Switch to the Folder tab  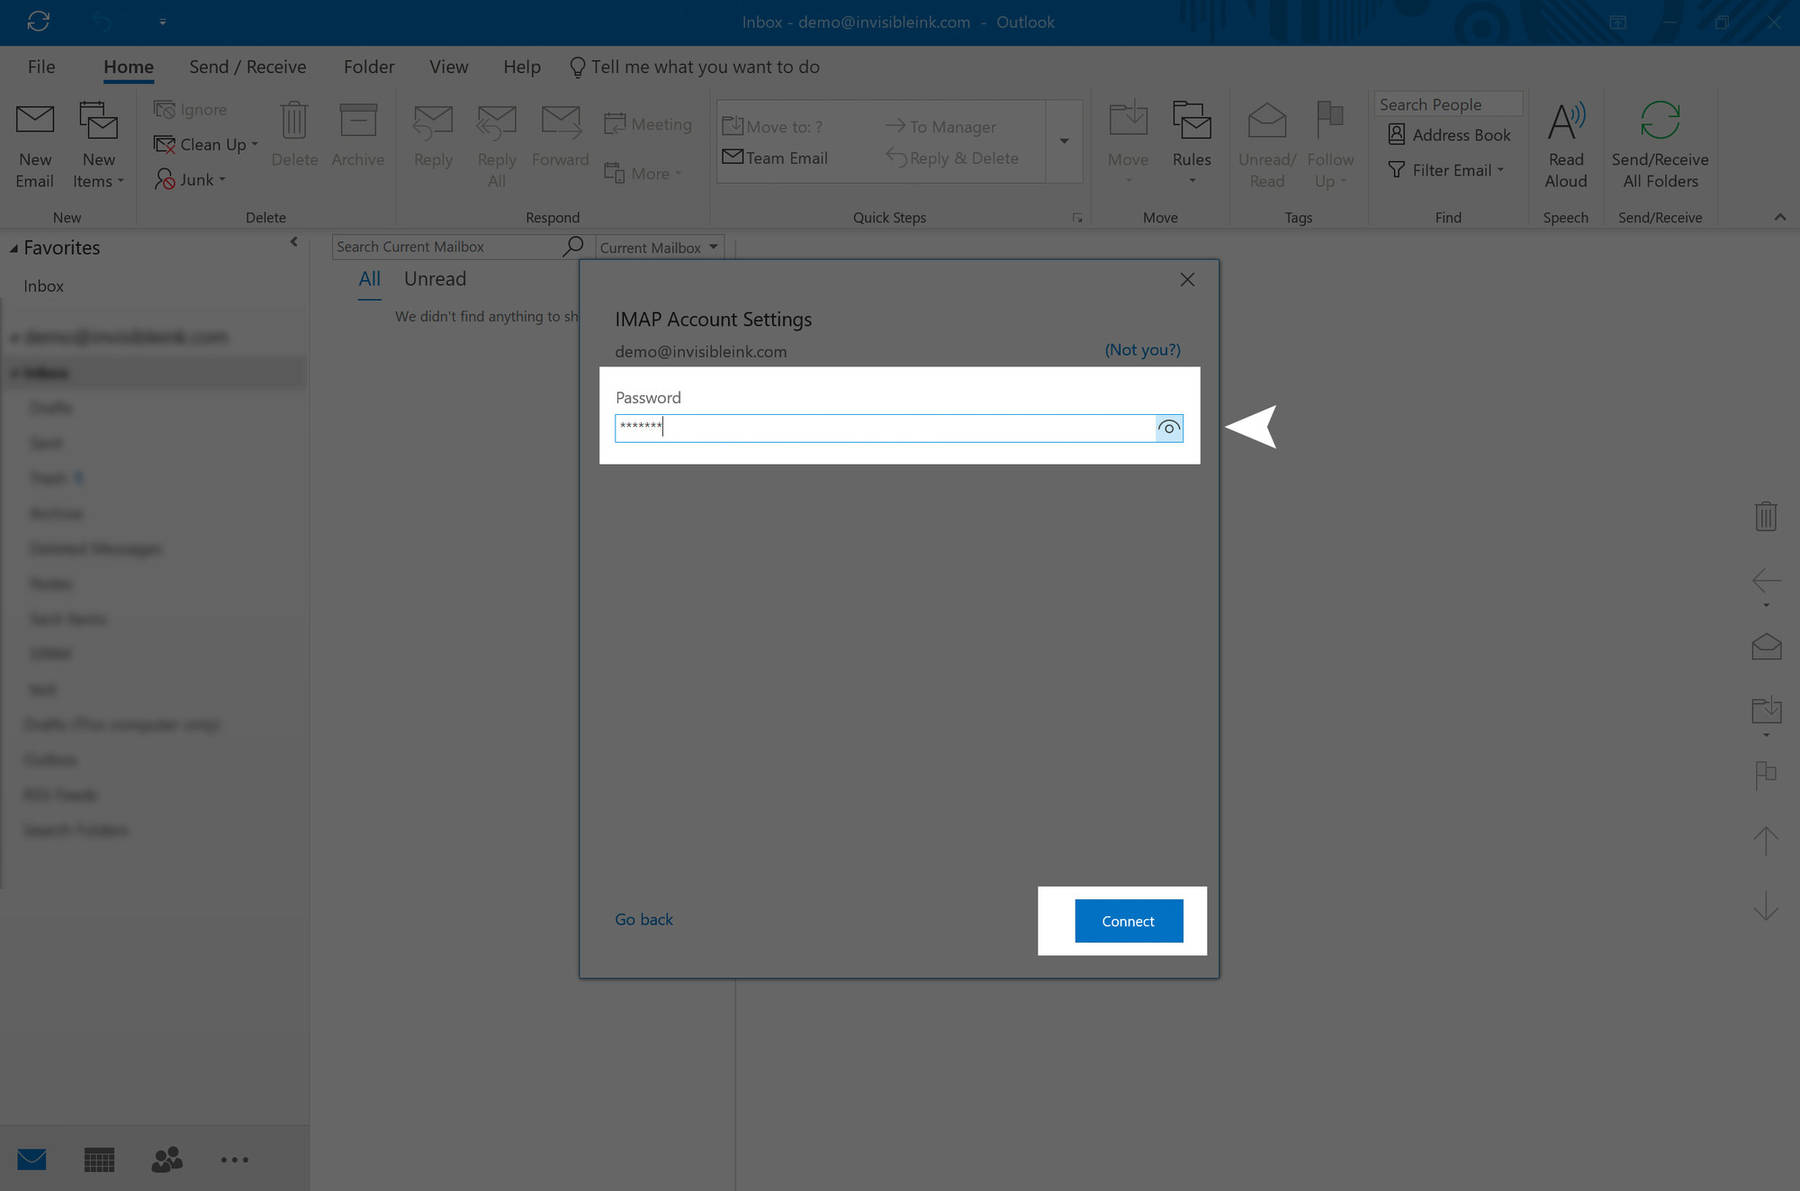tap(369, 66)
